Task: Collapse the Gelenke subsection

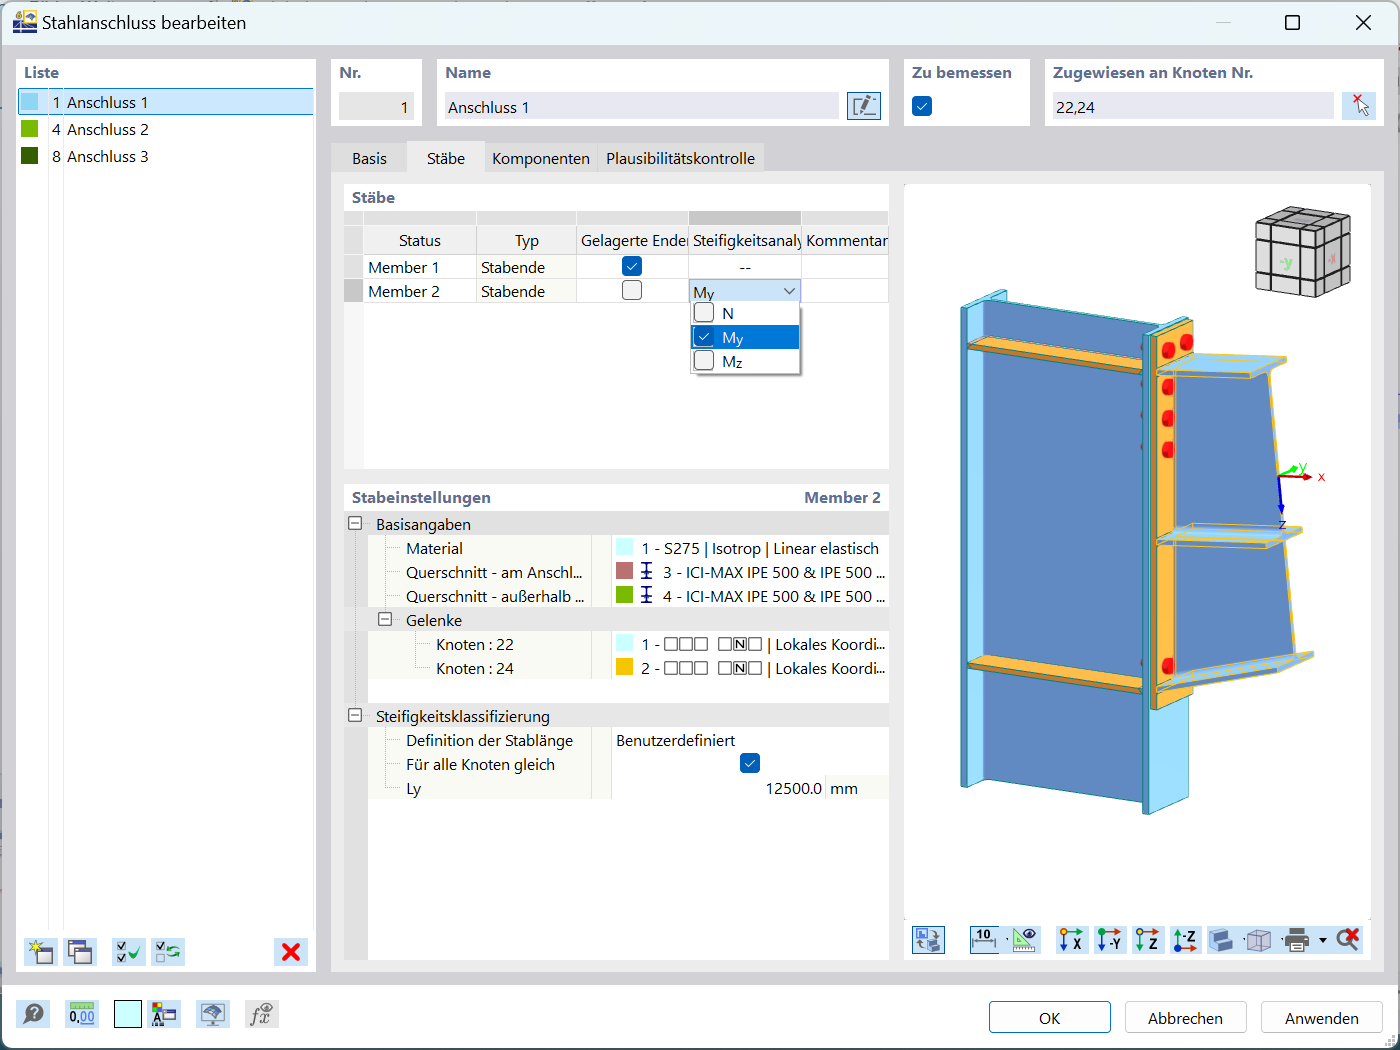Action: click(385, 620)
